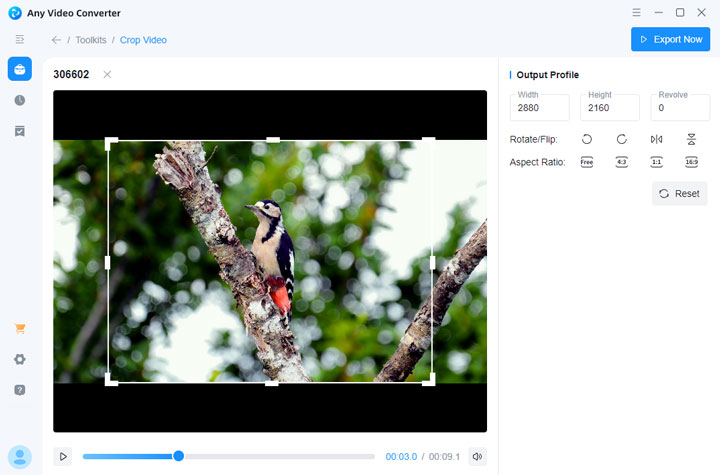Collapse the sidebar with the menu toggle icon
The width and height of the screenshot is (720, 475).
coord(20,40)
